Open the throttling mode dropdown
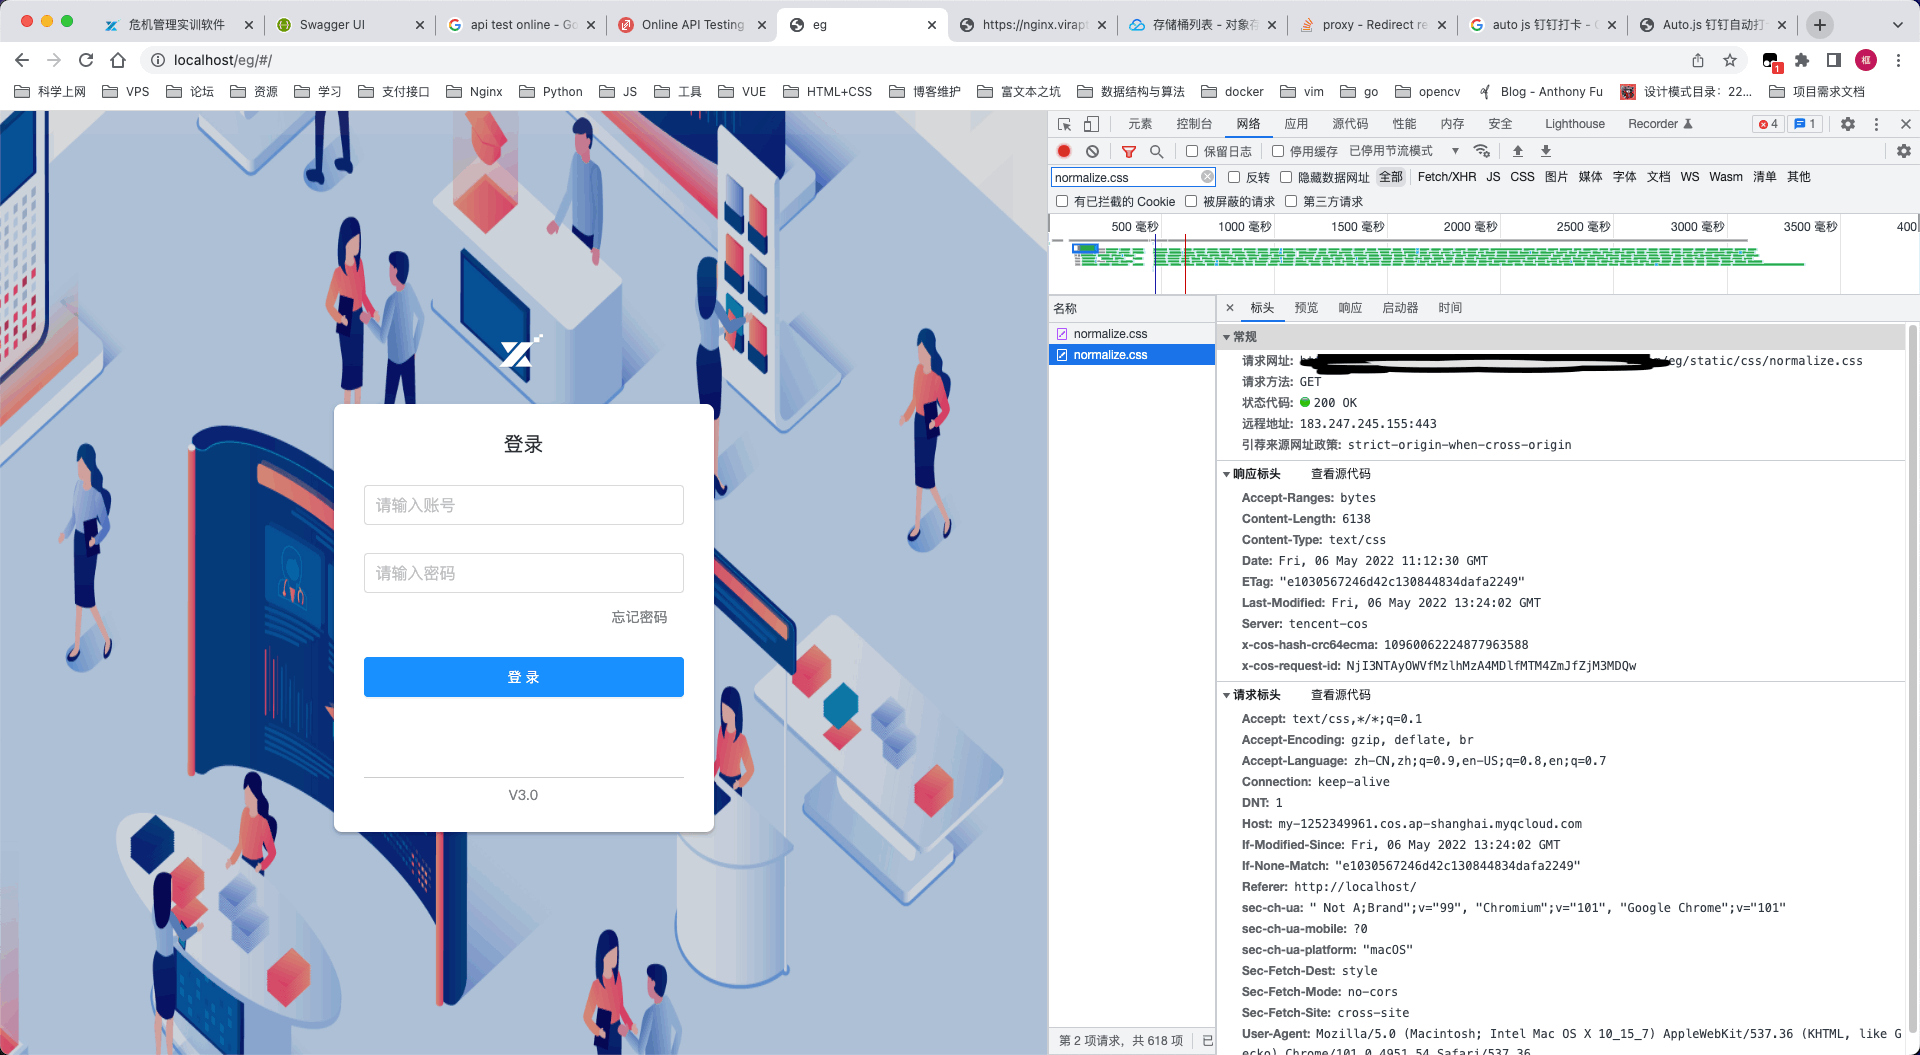 pyautogui.click(x=1405, y=151)
